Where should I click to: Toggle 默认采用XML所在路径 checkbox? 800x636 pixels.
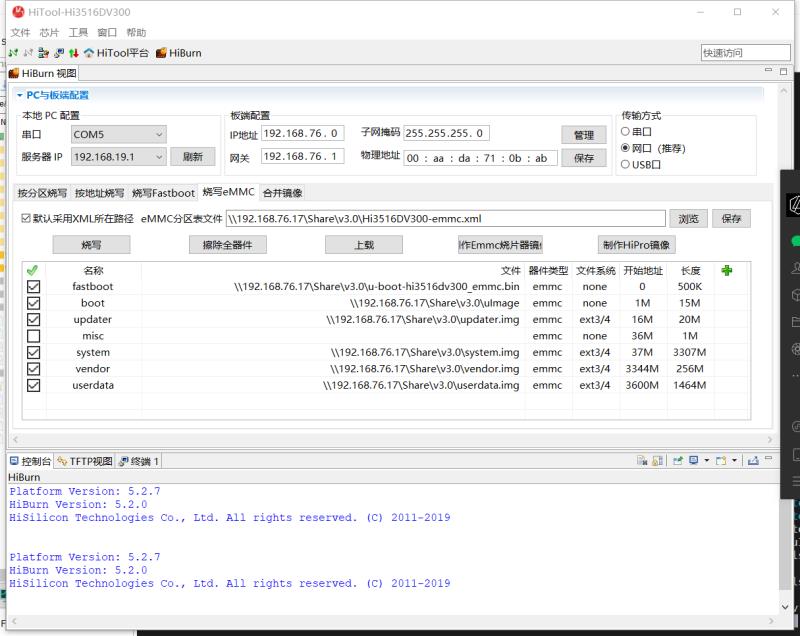pyautogui.click(x=26, y=218)
